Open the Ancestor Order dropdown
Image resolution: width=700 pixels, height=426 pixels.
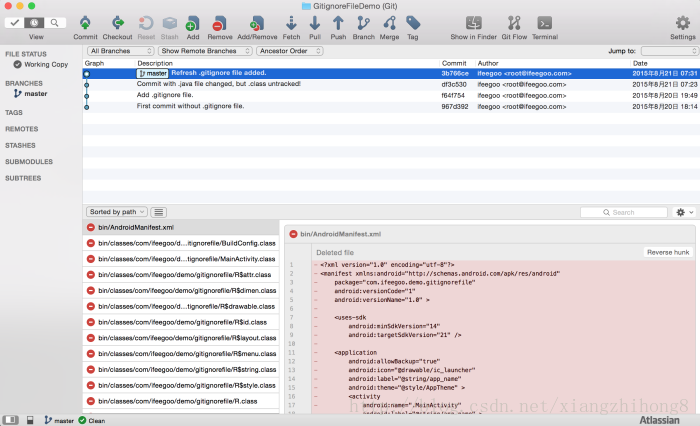pyautogui.click(x=290, y=51)
